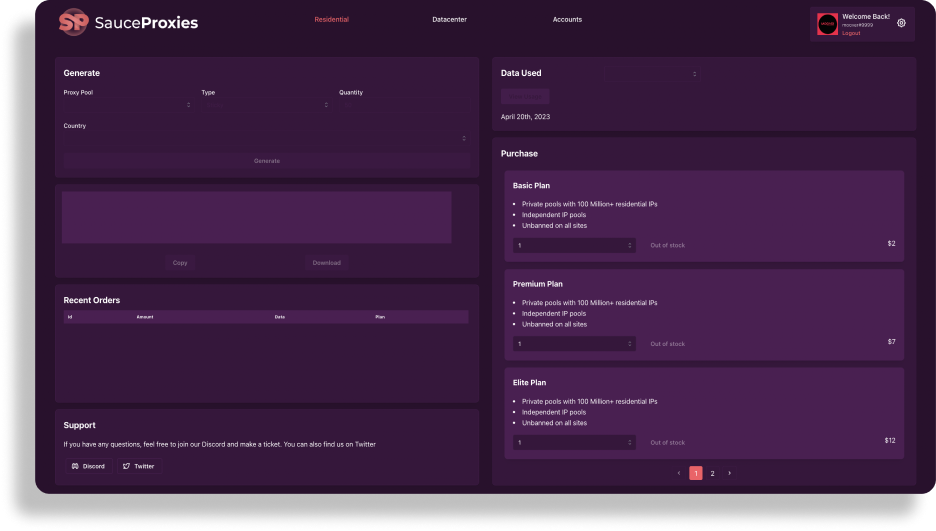Download the generated proxy list

pos(326,263)
